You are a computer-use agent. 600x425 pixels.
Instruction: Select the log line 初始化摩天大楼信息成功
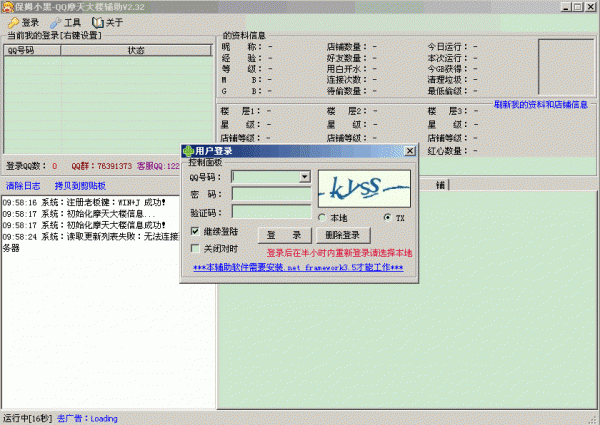(x=84, y=225)
